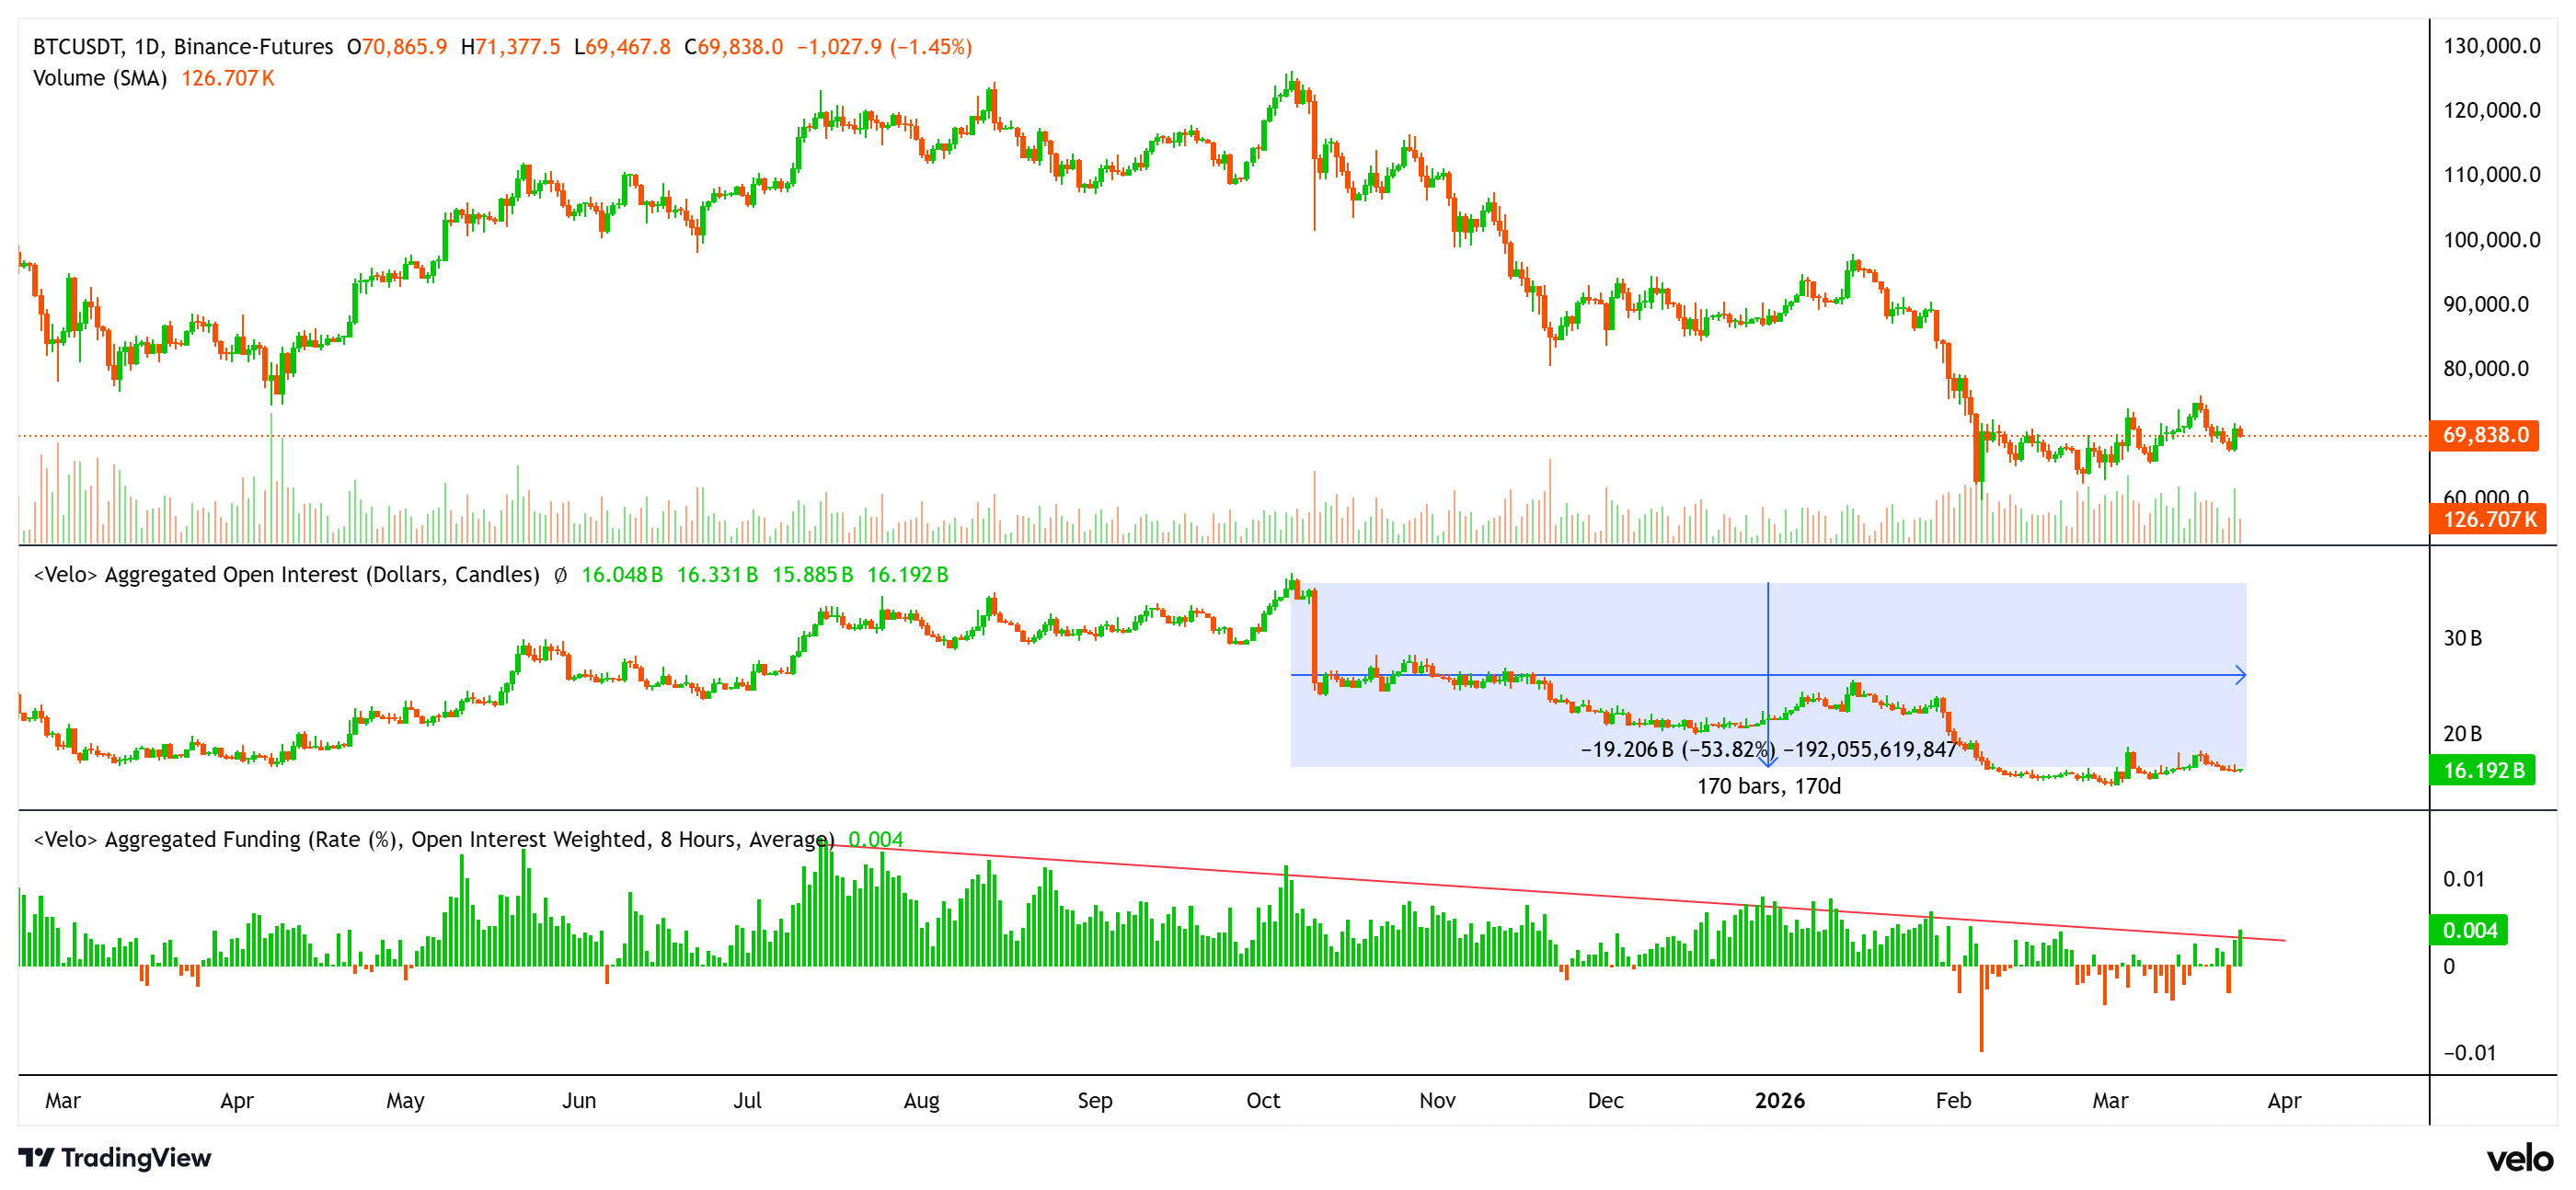Click the green 16.192B open interest label
2576x1190 pixels.
pyautogui.click(x=2484, y=769)
